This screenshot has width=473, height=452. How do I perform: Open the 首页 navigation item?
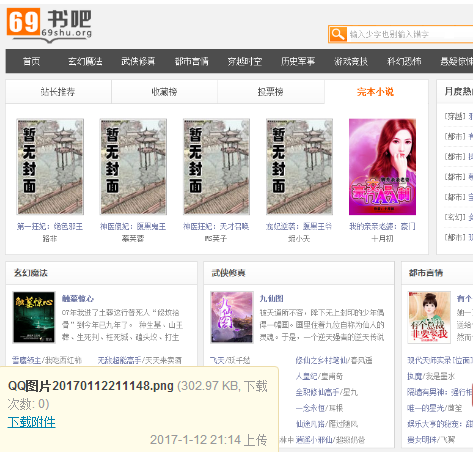click(x=31, y=61)
